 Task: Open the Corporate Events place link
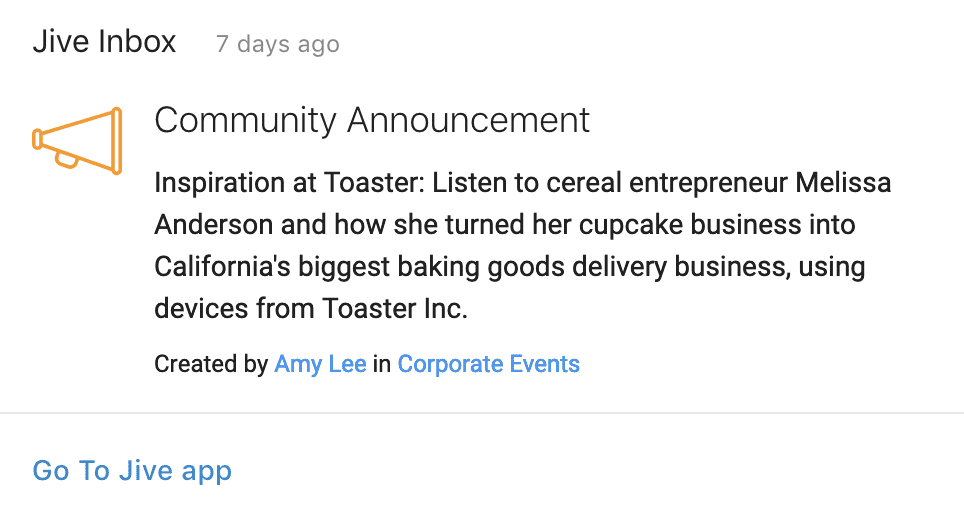pyautogui.click(x=489, y=364)
